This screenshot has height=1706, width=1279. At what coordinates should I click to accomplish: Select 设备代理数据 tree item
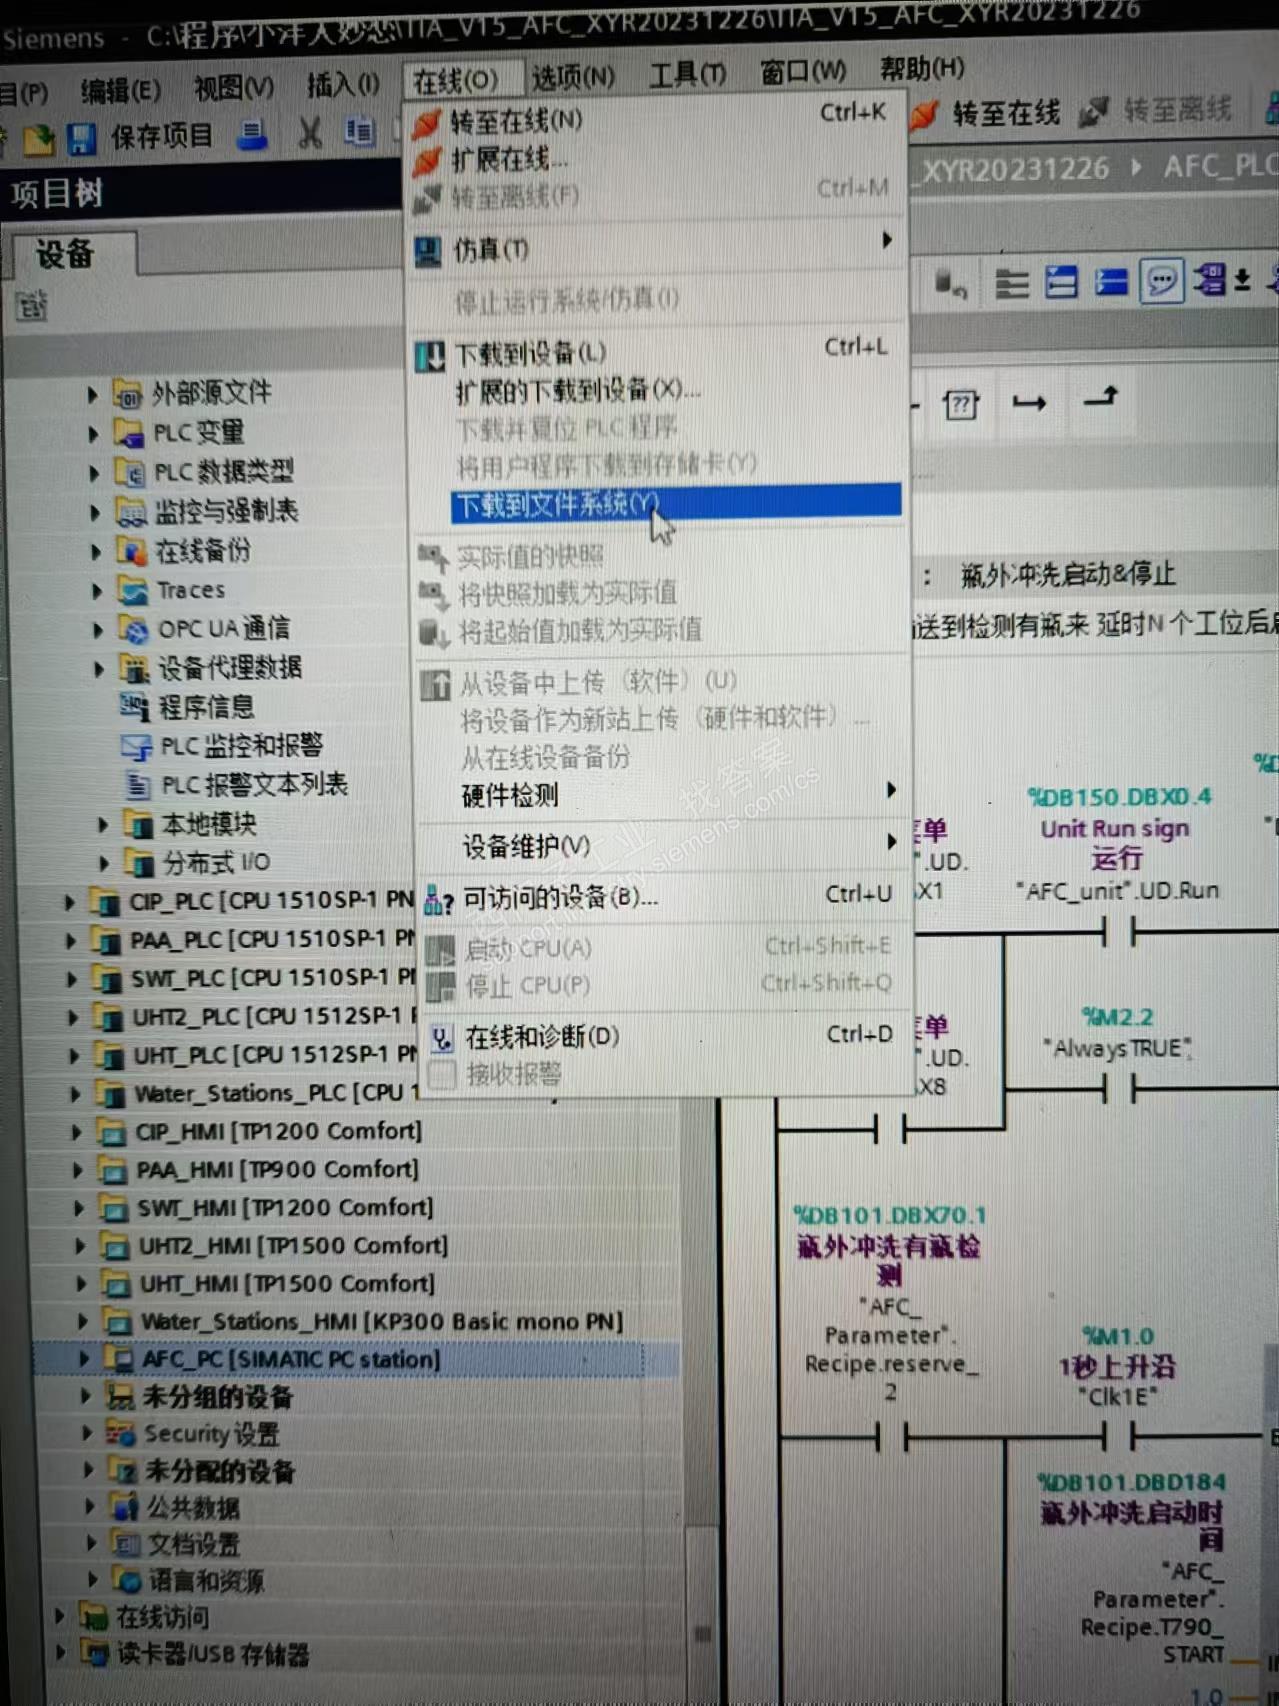[x=230, y=667]
